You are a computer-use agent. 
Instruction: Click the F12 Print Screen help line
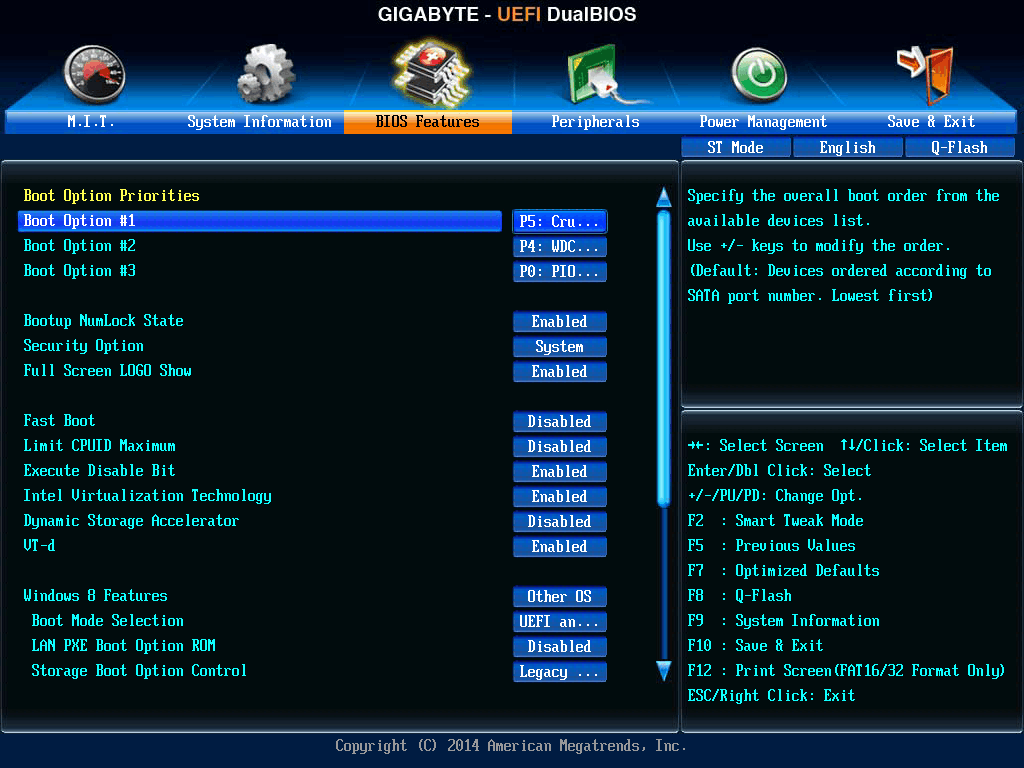(x=846, y=671)
